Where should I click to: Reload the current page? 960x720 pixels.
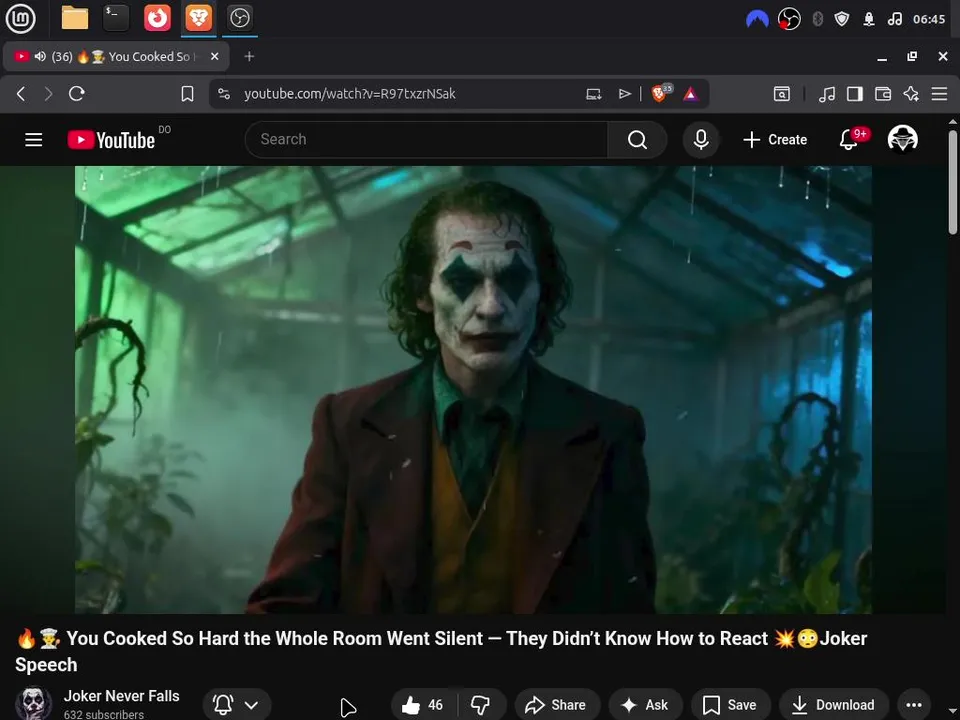pos(77,94)
